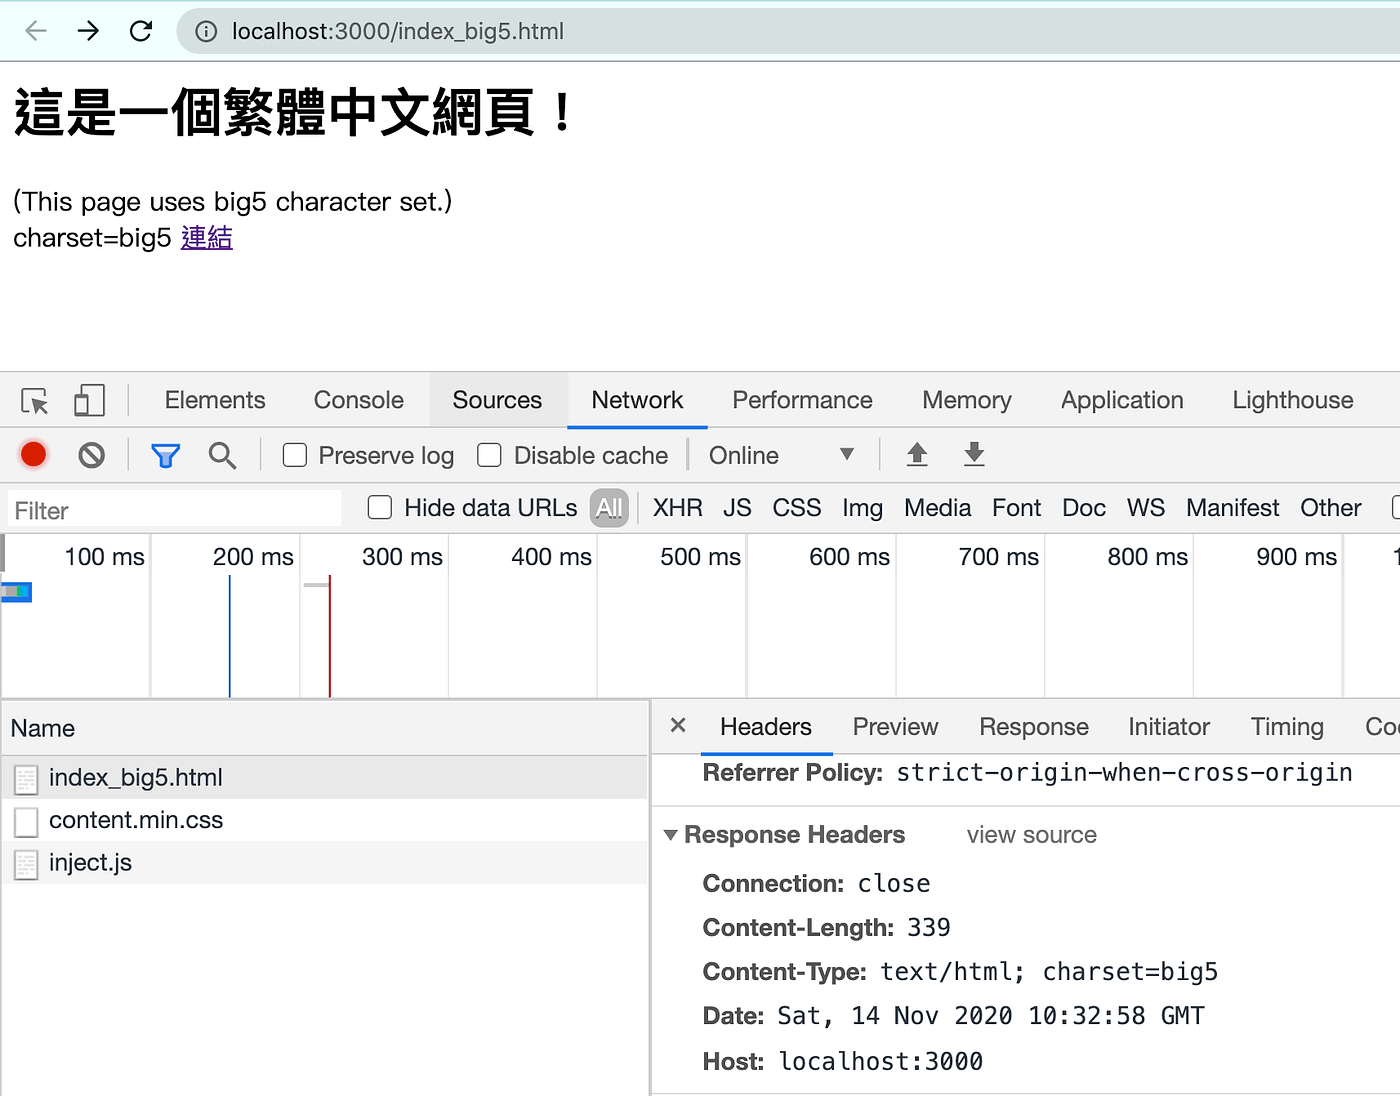
Task: Open network search magnifier icon
Action: point(222,456)
